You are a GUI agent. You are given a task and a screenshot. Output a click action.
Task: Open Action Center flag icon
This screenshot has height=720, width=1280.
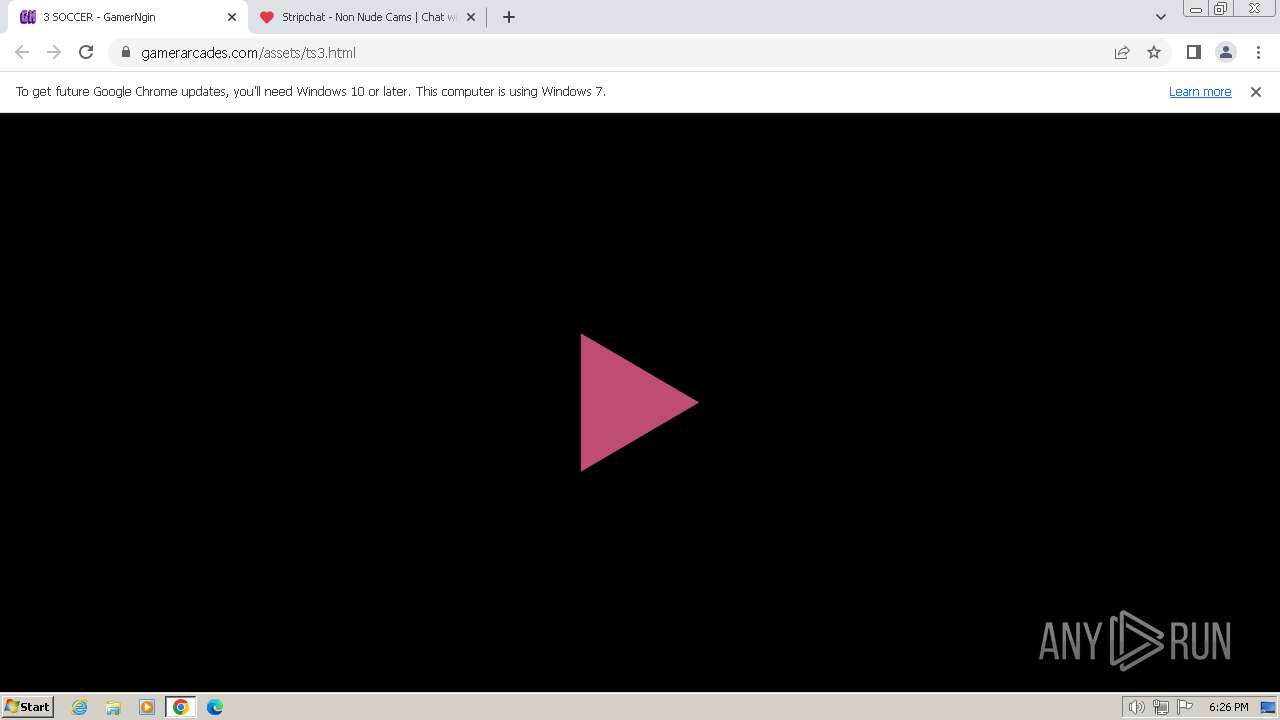coord(1185,707)
